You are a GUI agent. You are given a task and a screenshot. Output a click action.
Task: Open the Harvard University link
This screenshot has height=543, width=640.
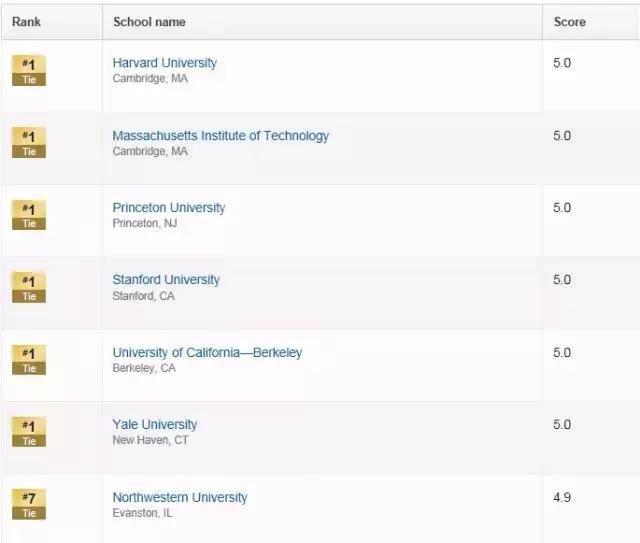pyautogui.click(x=164, y=63)
